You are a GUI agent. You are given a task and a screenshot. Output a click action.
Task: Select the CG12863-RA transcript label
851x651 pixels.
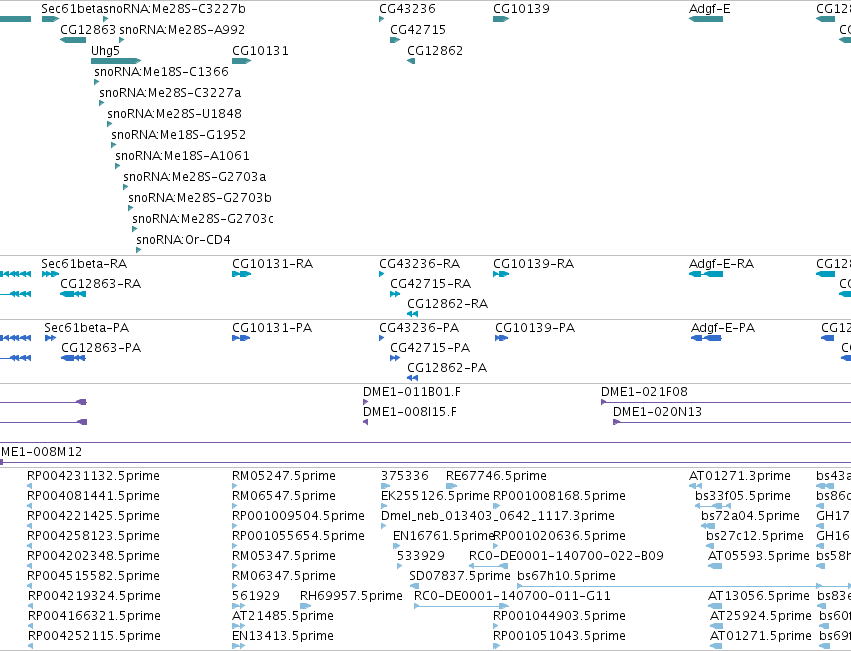click(x=100, y=284)
